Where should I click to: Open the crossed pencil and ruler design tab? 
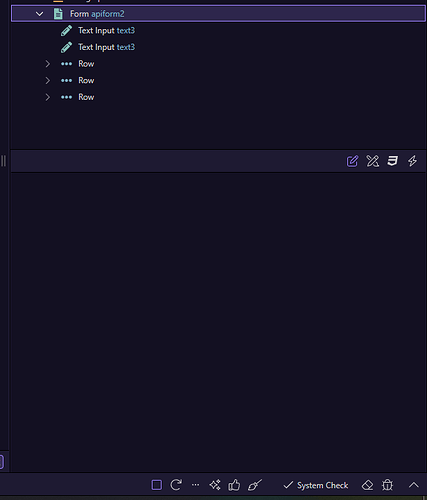(x=372, y=161)
